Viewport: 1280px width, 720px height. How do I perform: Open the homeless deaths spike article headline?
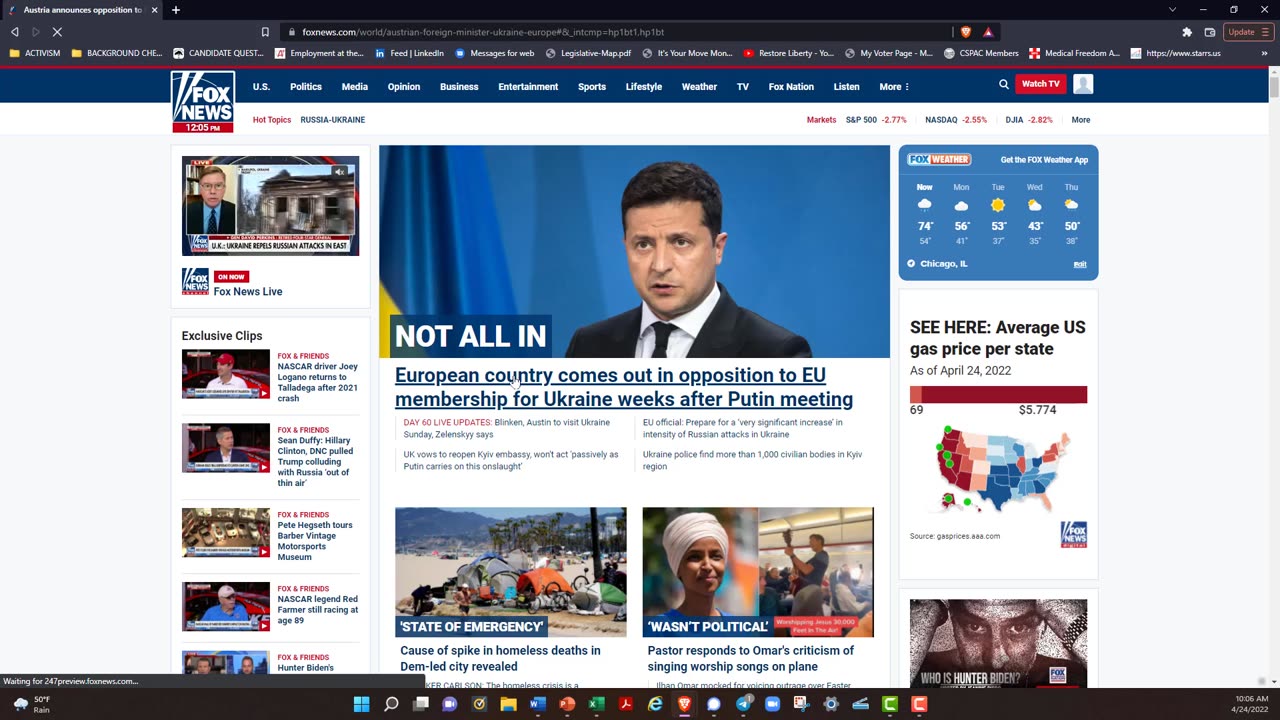click(500, 658)
